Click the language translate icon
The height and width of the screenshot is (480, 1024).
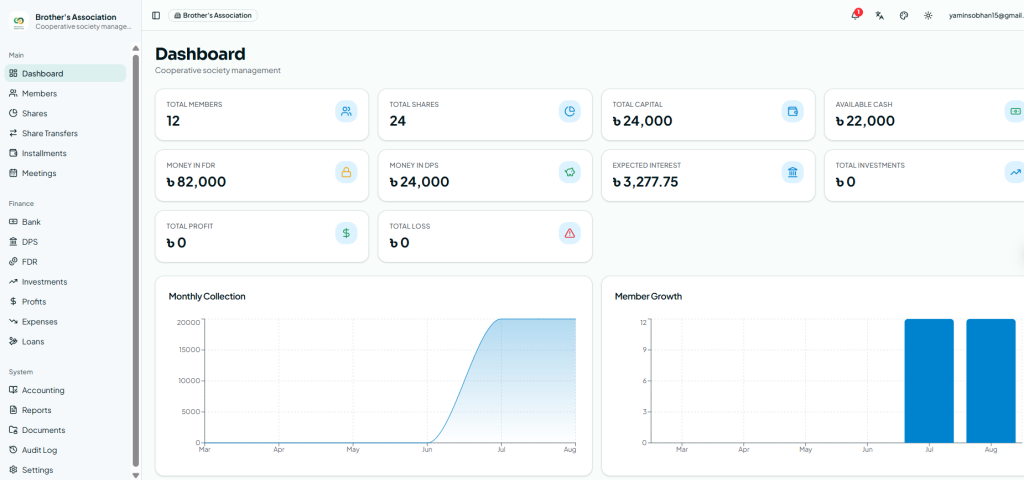[880, 15]
